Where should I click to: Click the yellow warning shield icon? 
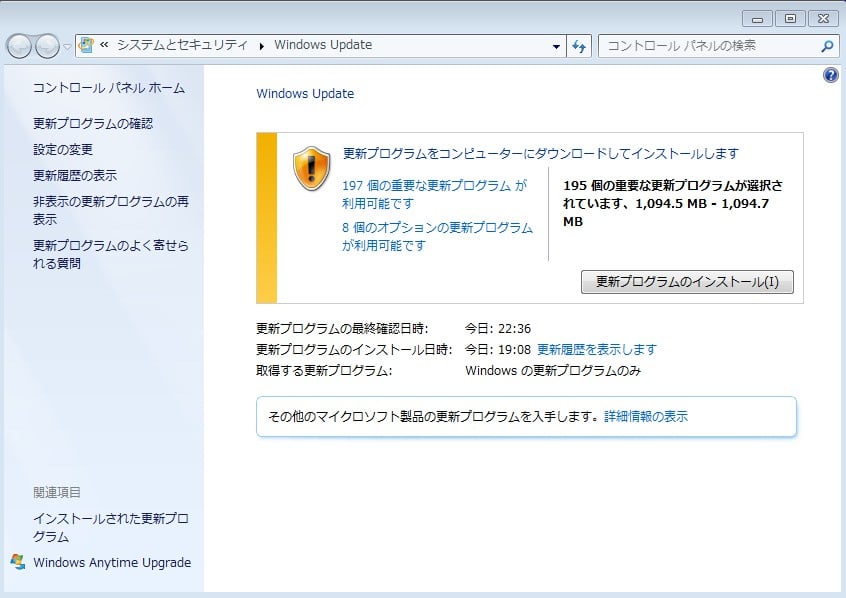pos(311,169)
